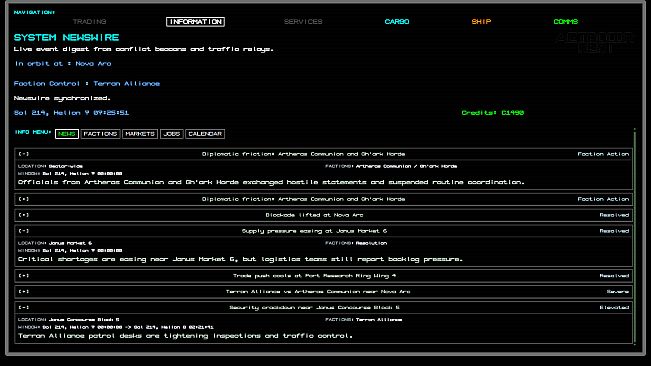Show the Markets info menu section
Image resolution: width=651 pixels, height=366 pixels.
140,134
